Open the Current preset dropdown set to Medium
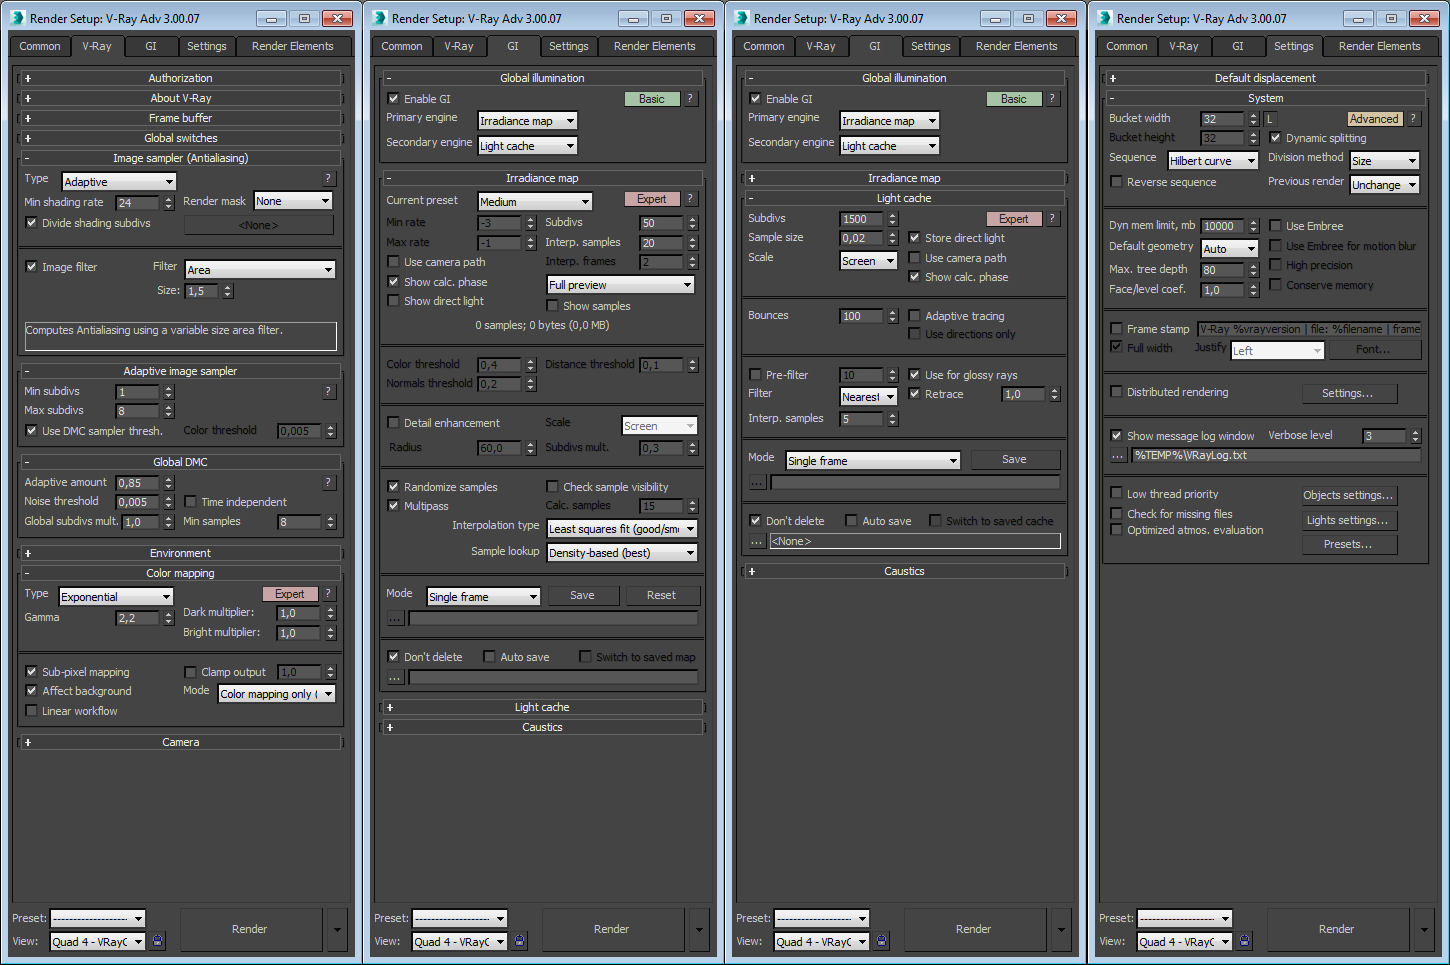The image size is (1450, 965). tap(535, 201)
